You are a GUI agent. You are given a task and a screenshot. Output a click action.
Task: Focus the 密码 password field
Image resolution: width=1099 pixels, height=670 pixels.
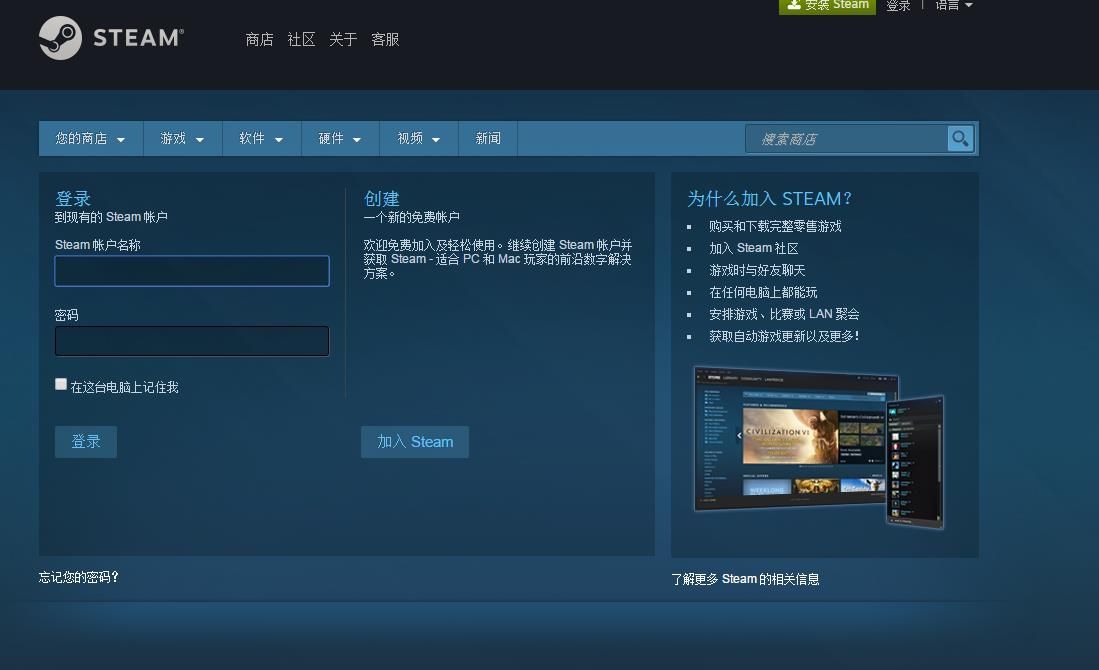point(192,341)
